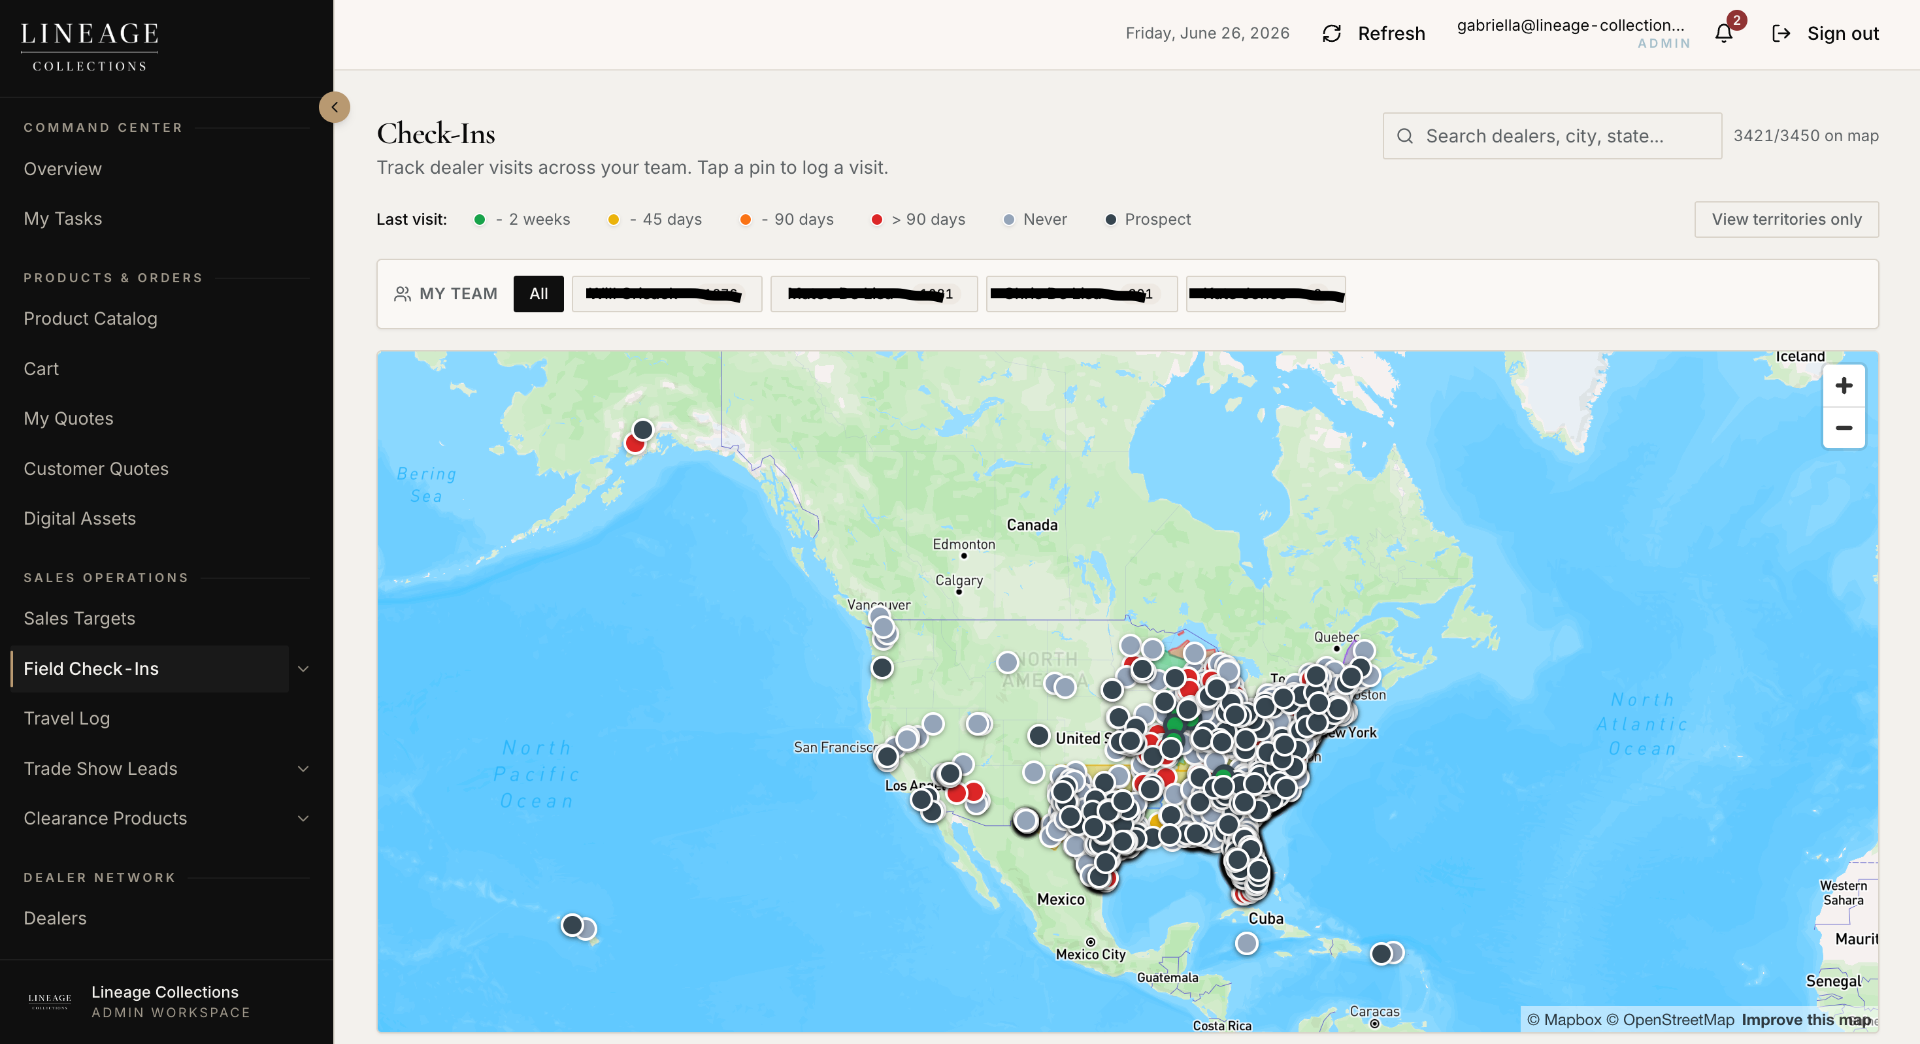Click the gabriella account email

pyautogui.click(x=1570, y=26)
